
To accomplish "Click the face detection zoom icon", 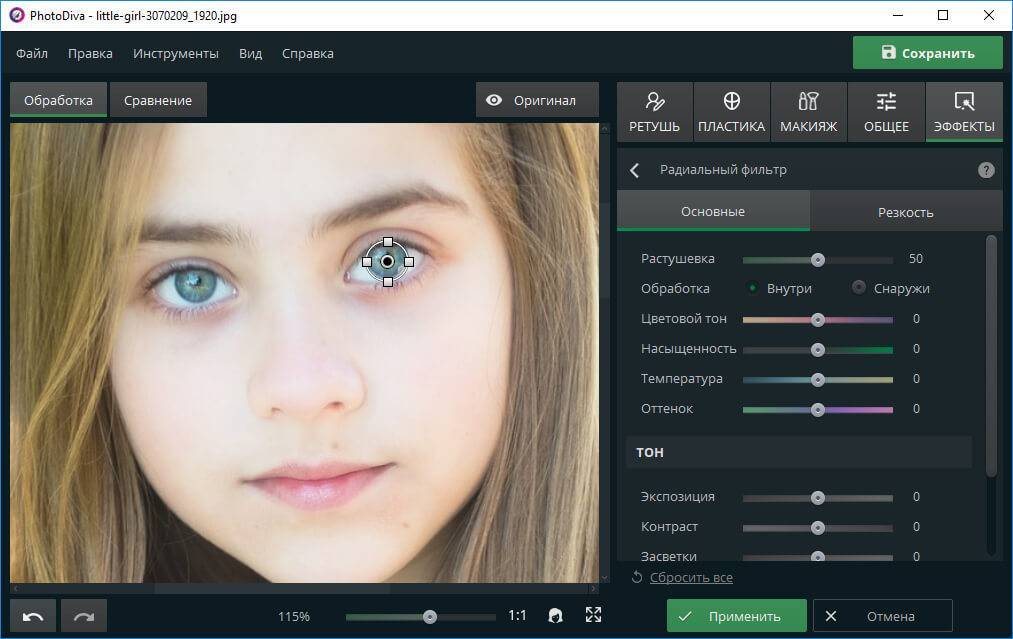I will point(555,616).
